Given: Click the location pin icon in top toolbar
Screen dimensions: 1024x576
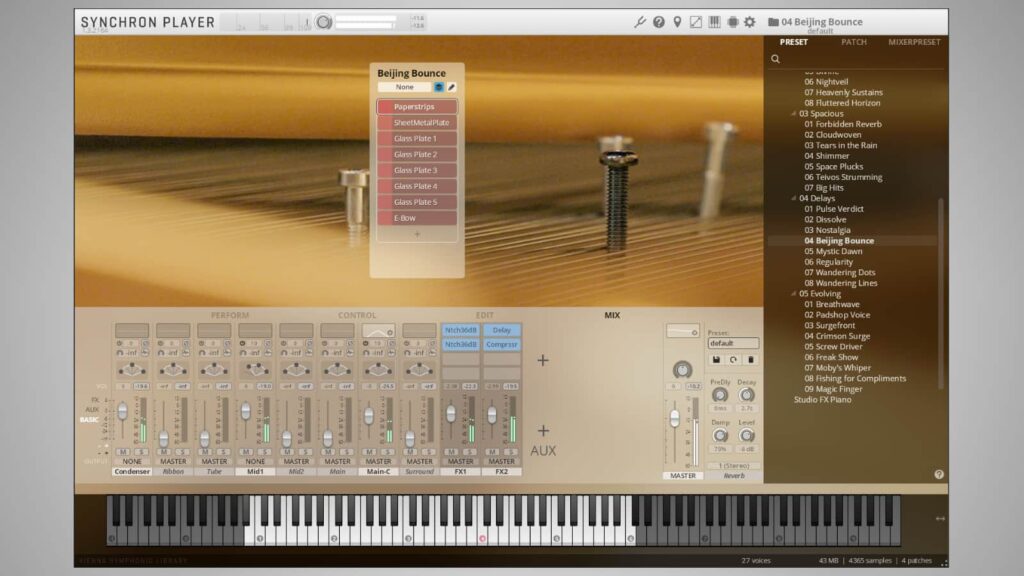Looking at the screenshot, I should click(677, 22).
